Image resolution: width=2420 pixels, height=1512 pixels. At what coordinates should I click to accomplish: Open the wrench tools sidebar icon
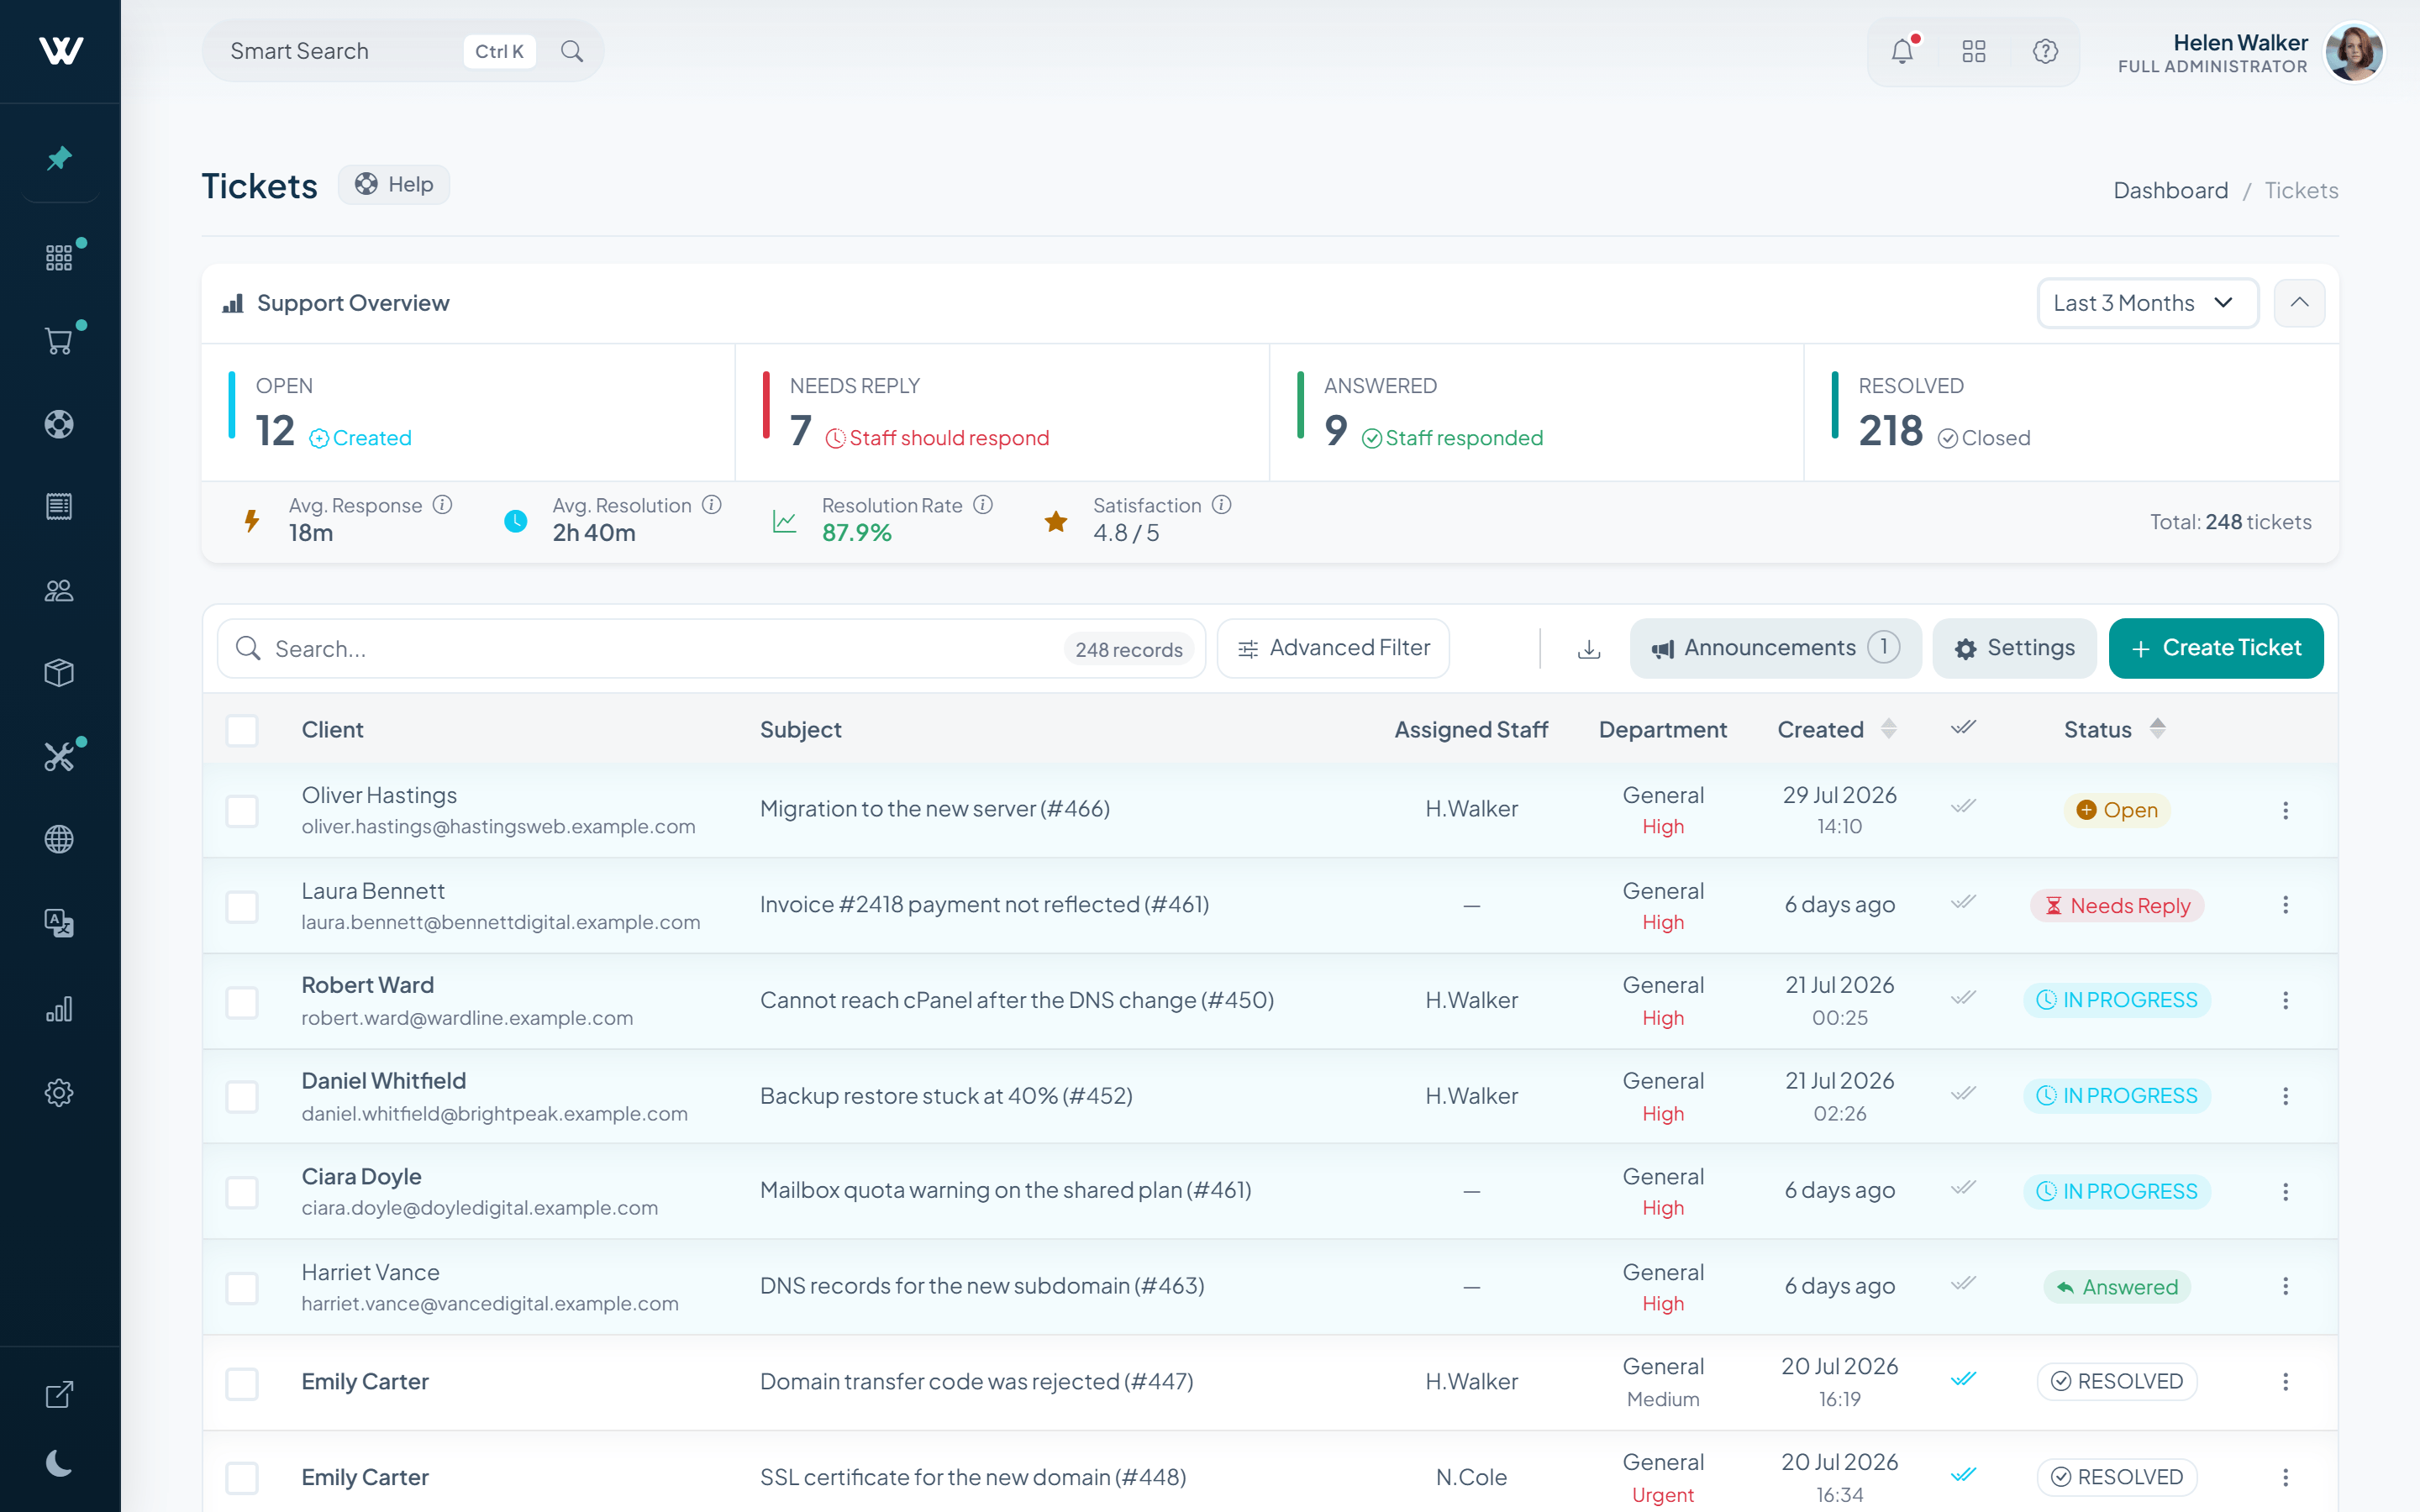60,756
